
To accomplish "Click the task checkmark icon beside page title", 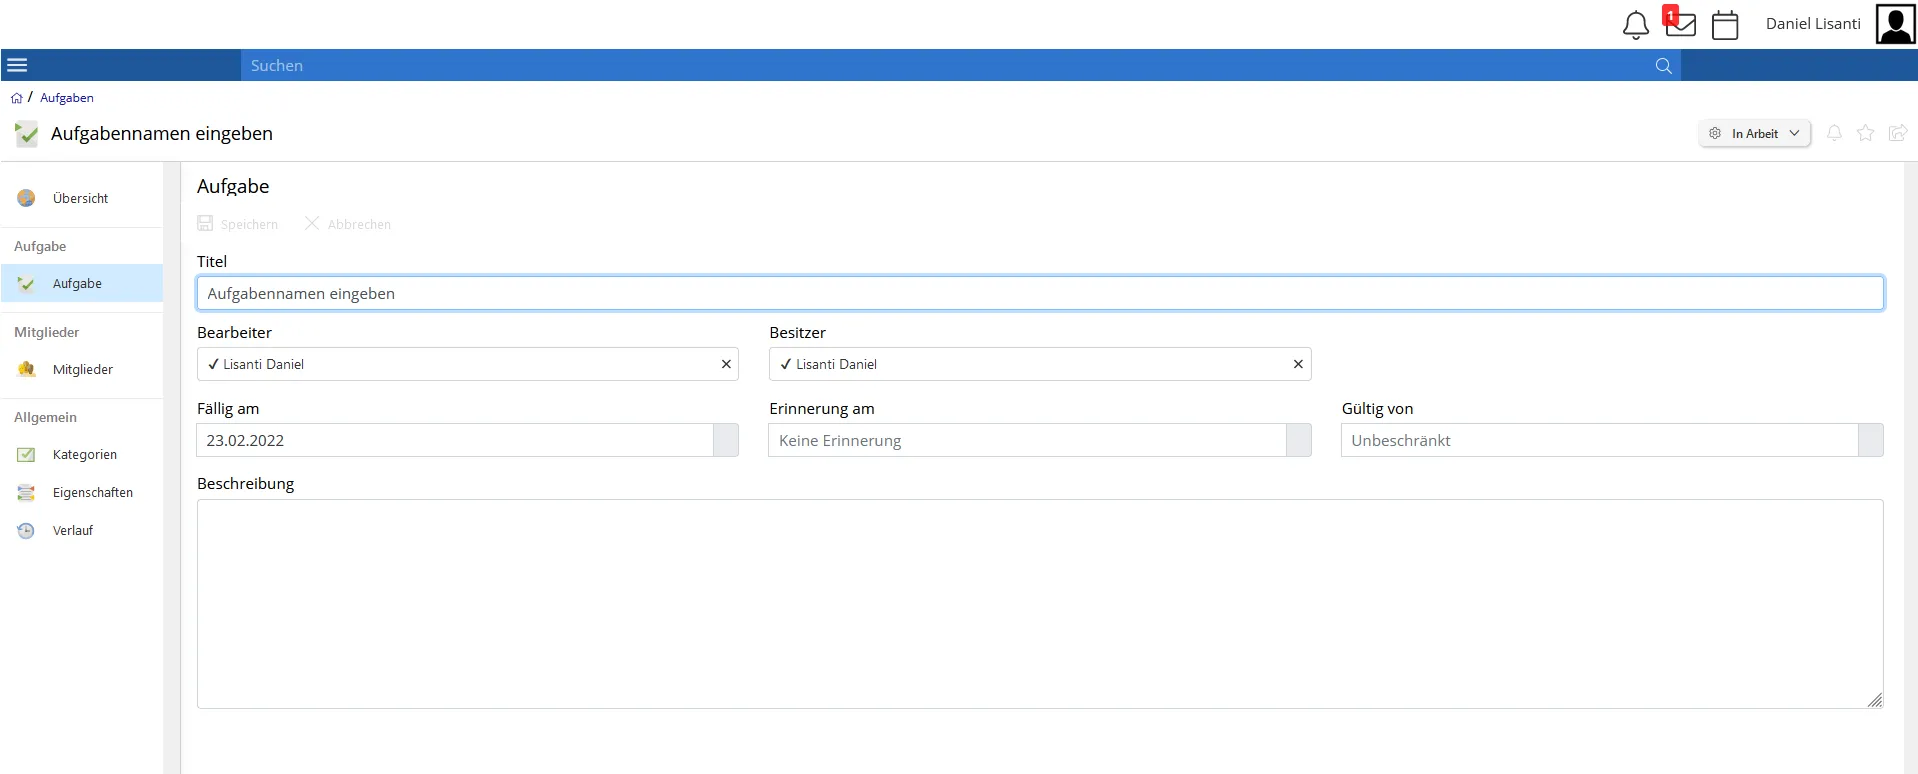I will click(26, 134).
